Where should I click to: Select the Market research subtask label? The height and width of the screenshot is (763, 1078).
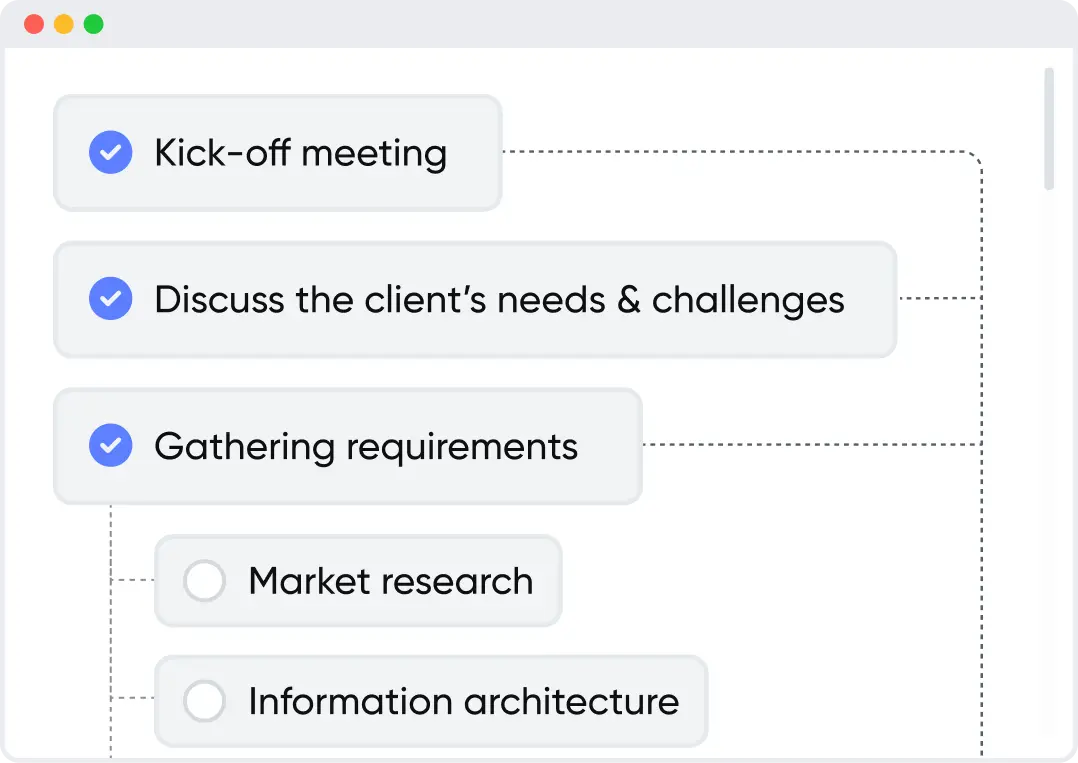pyautogui.click(x=390, y=582)
